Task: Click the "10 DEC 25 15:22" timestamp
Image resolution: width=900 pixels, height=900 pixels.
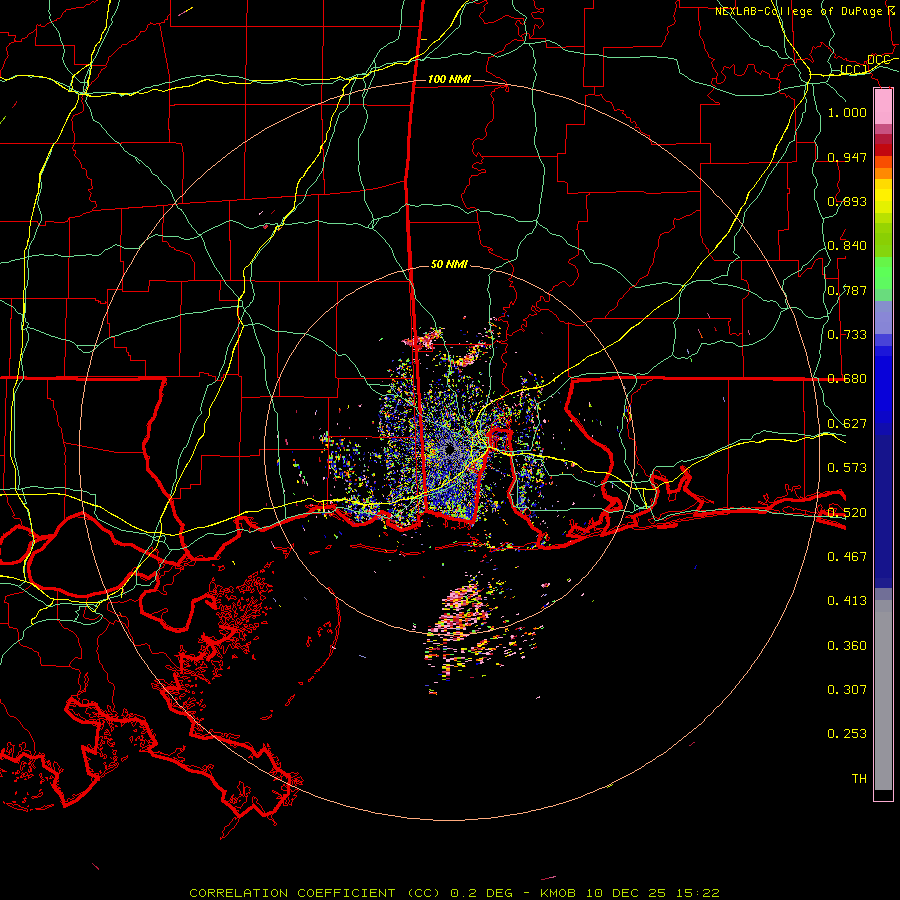Action: pos(653,893)
